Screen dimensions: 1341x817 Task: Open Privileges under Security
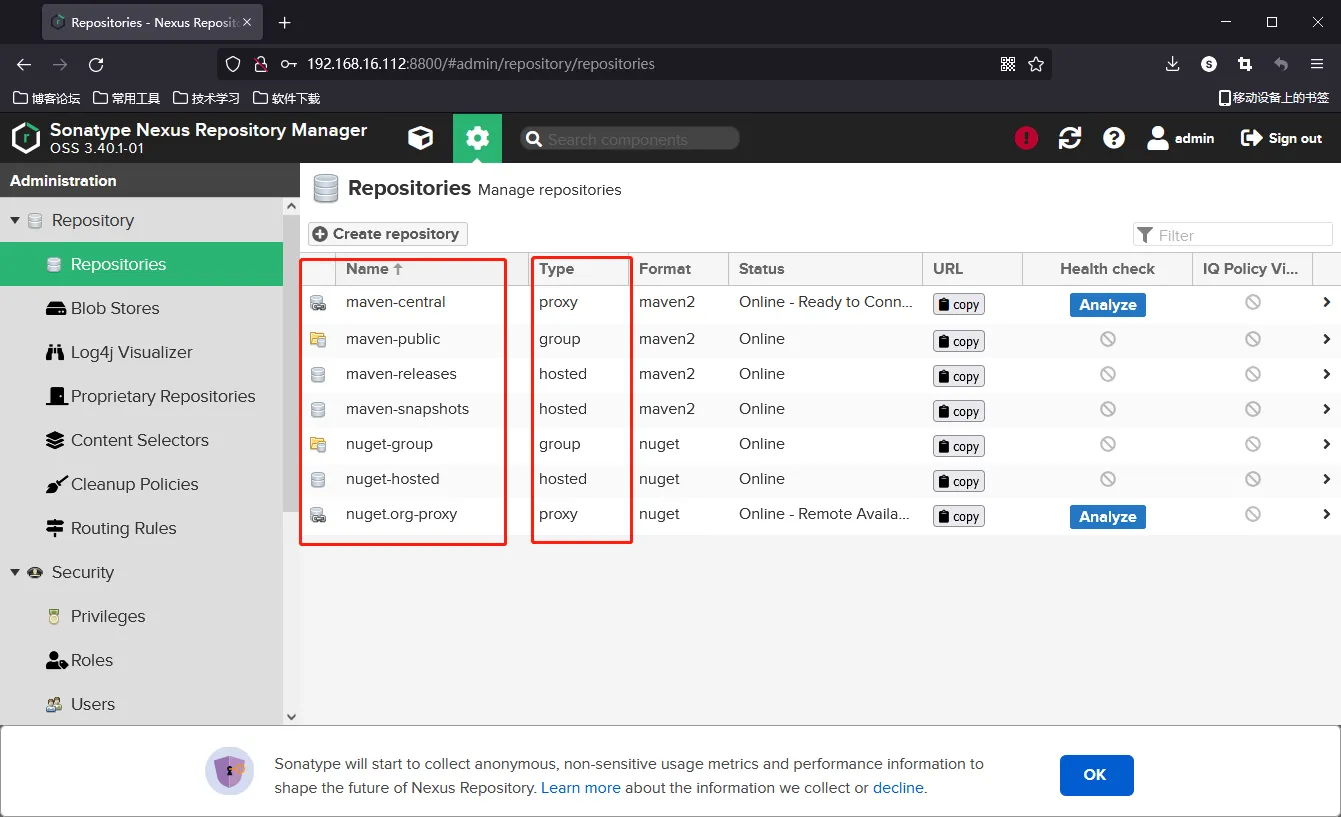pos(142,616)
